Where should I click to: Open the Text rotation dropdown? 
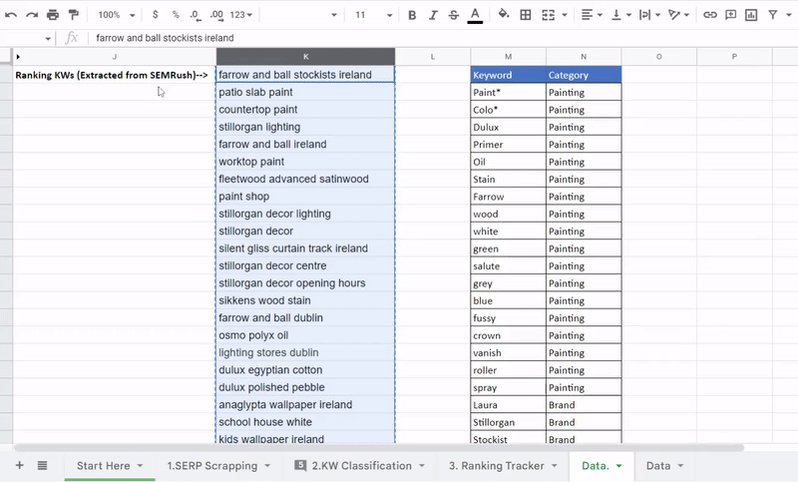pyautogui.click(x=679, y=15)
